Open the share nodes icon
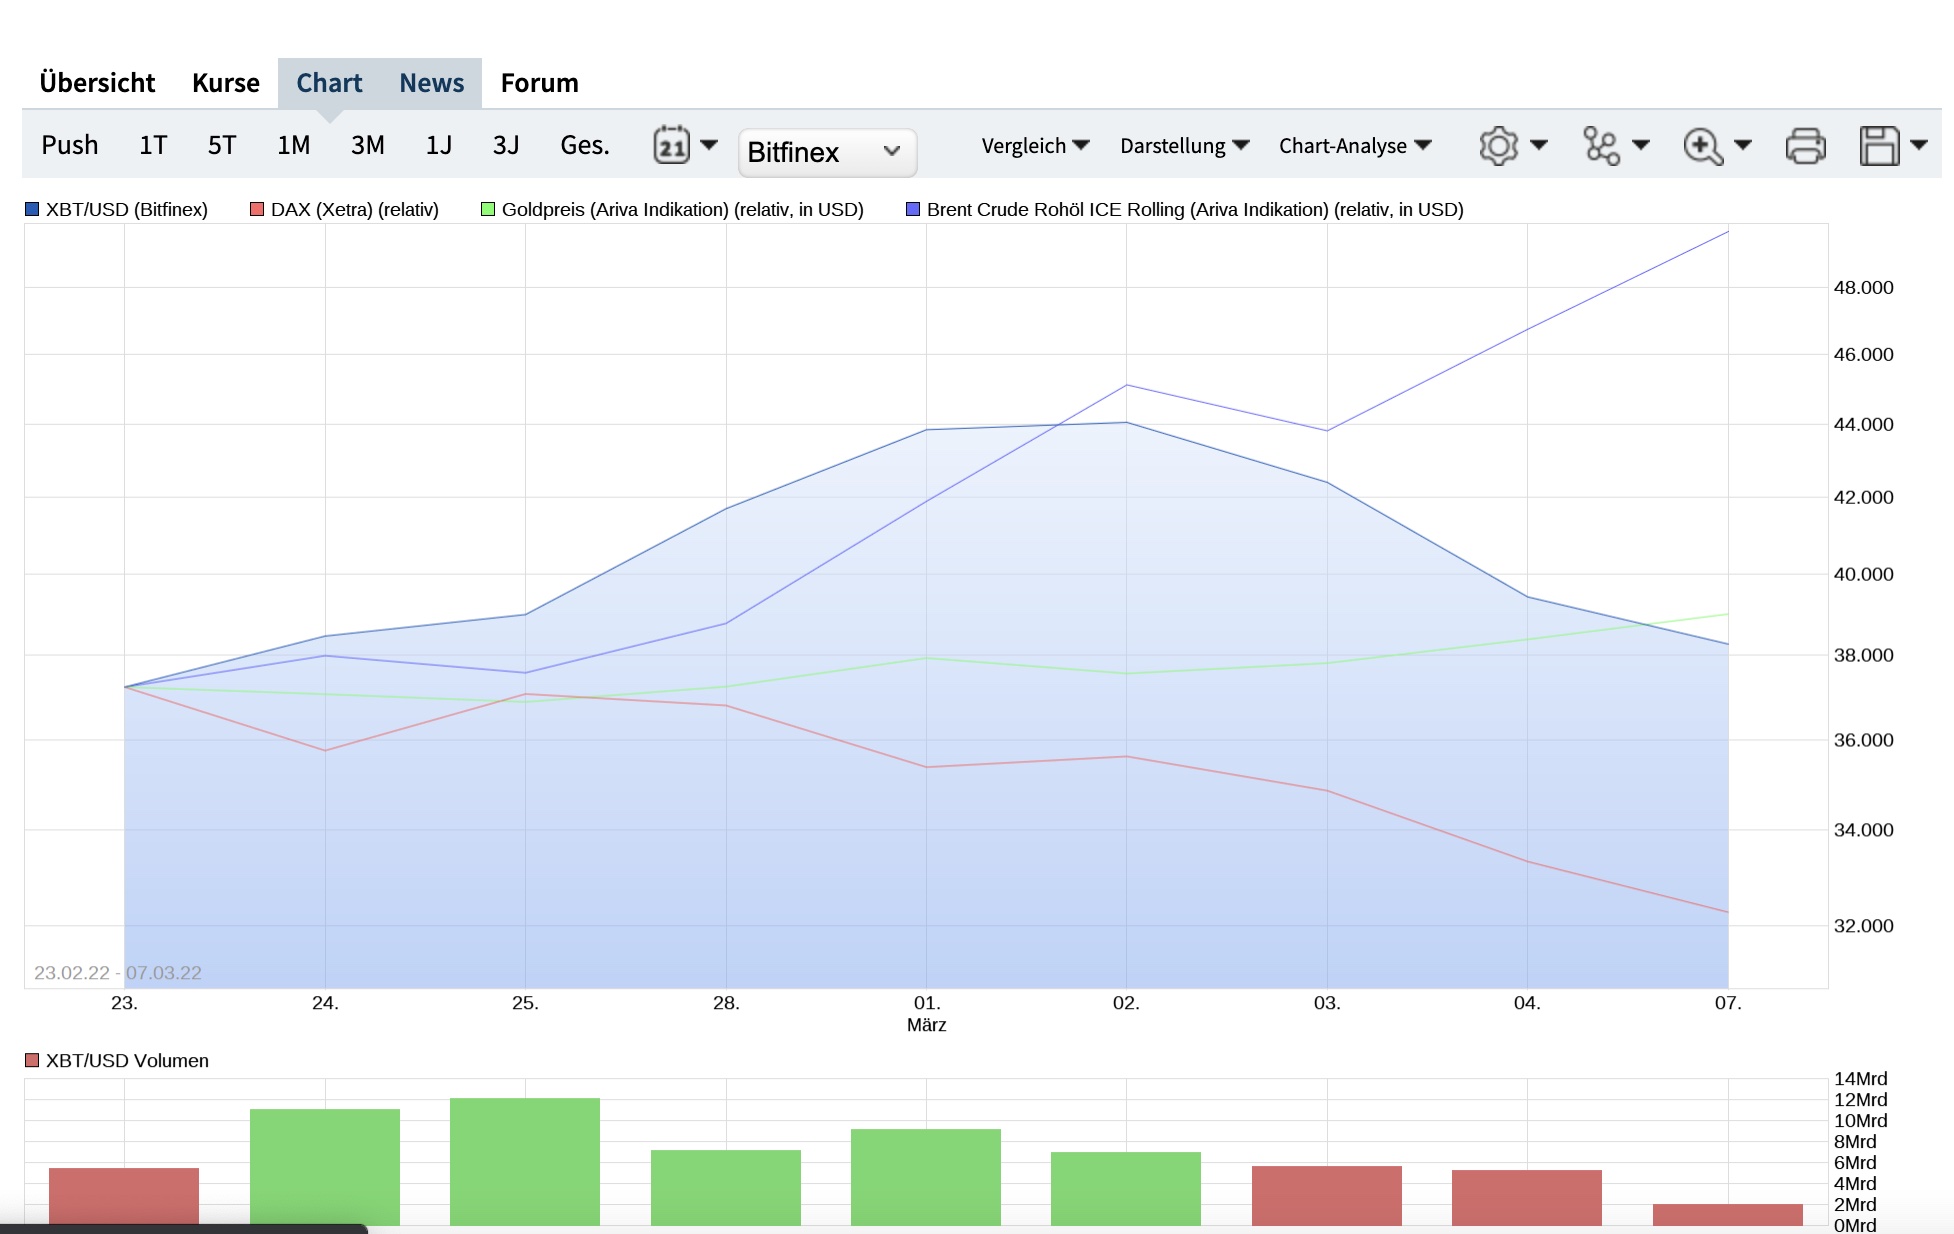The image size is (1954, 1234). point(1601,146)
